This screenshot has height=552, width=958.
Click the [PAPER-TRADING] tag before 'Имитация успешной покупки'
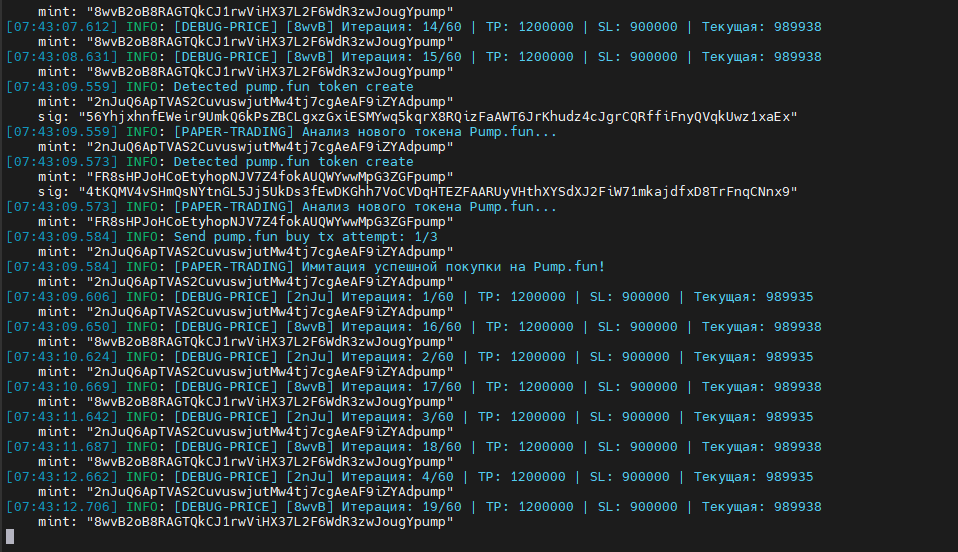(x=234, y=267)
